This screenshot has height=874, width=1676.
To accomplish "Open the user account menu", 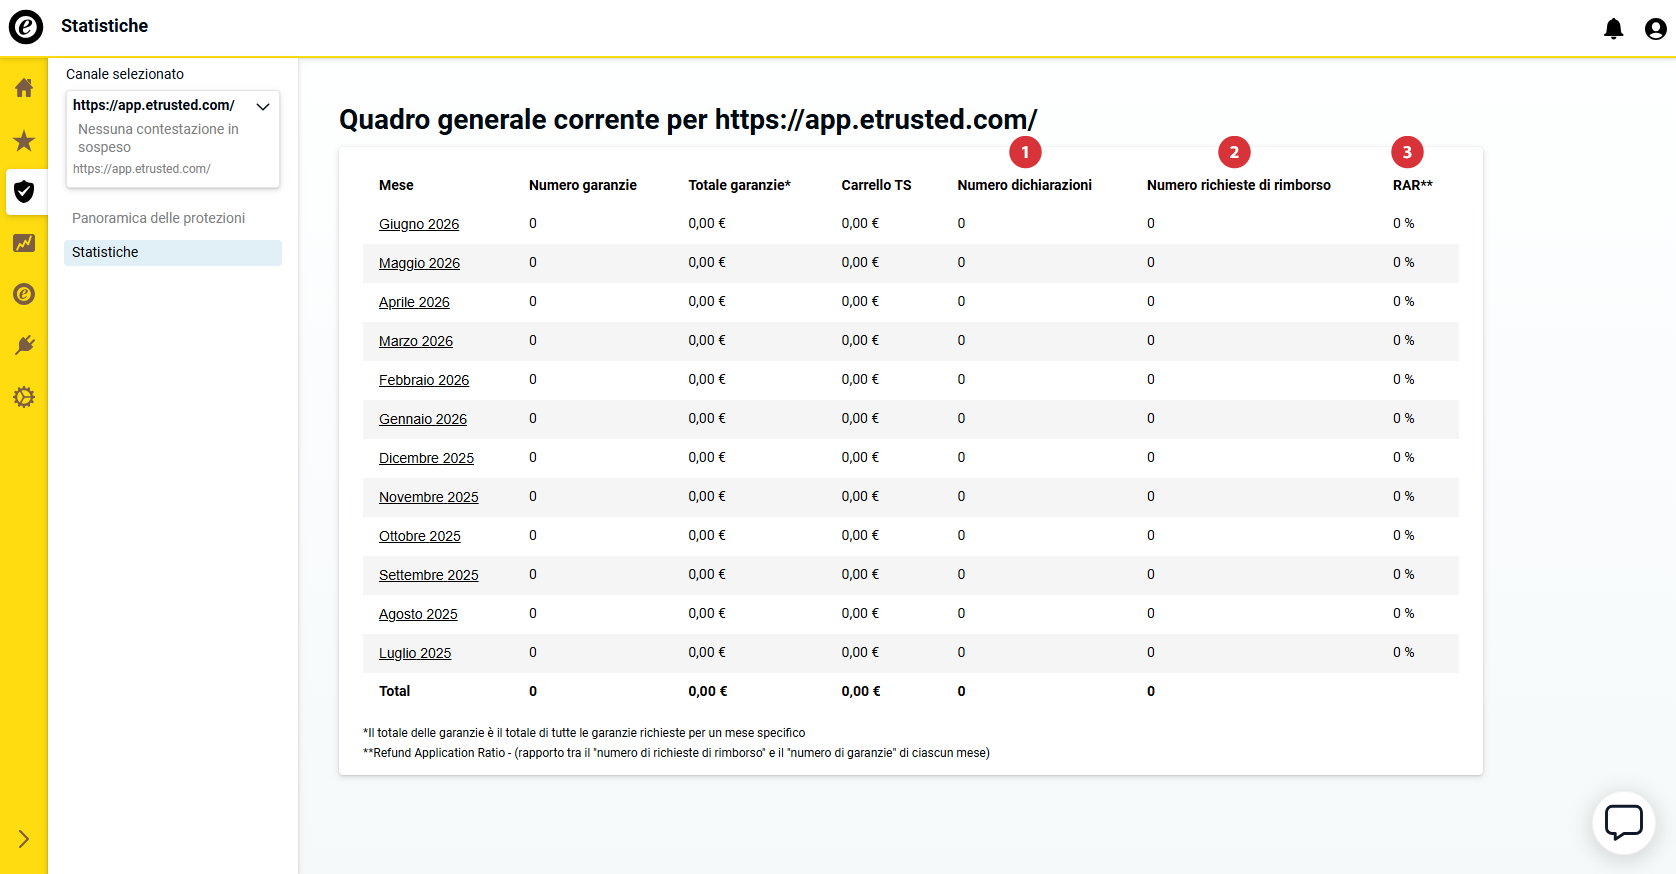I will click(x=1656, y=29).
